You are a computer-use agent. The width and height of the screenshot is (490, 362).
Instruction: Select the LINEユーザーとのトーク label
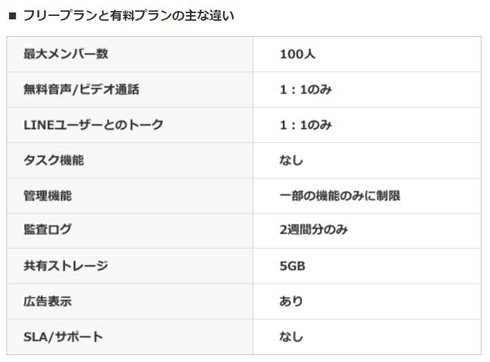tap(93, 125)
